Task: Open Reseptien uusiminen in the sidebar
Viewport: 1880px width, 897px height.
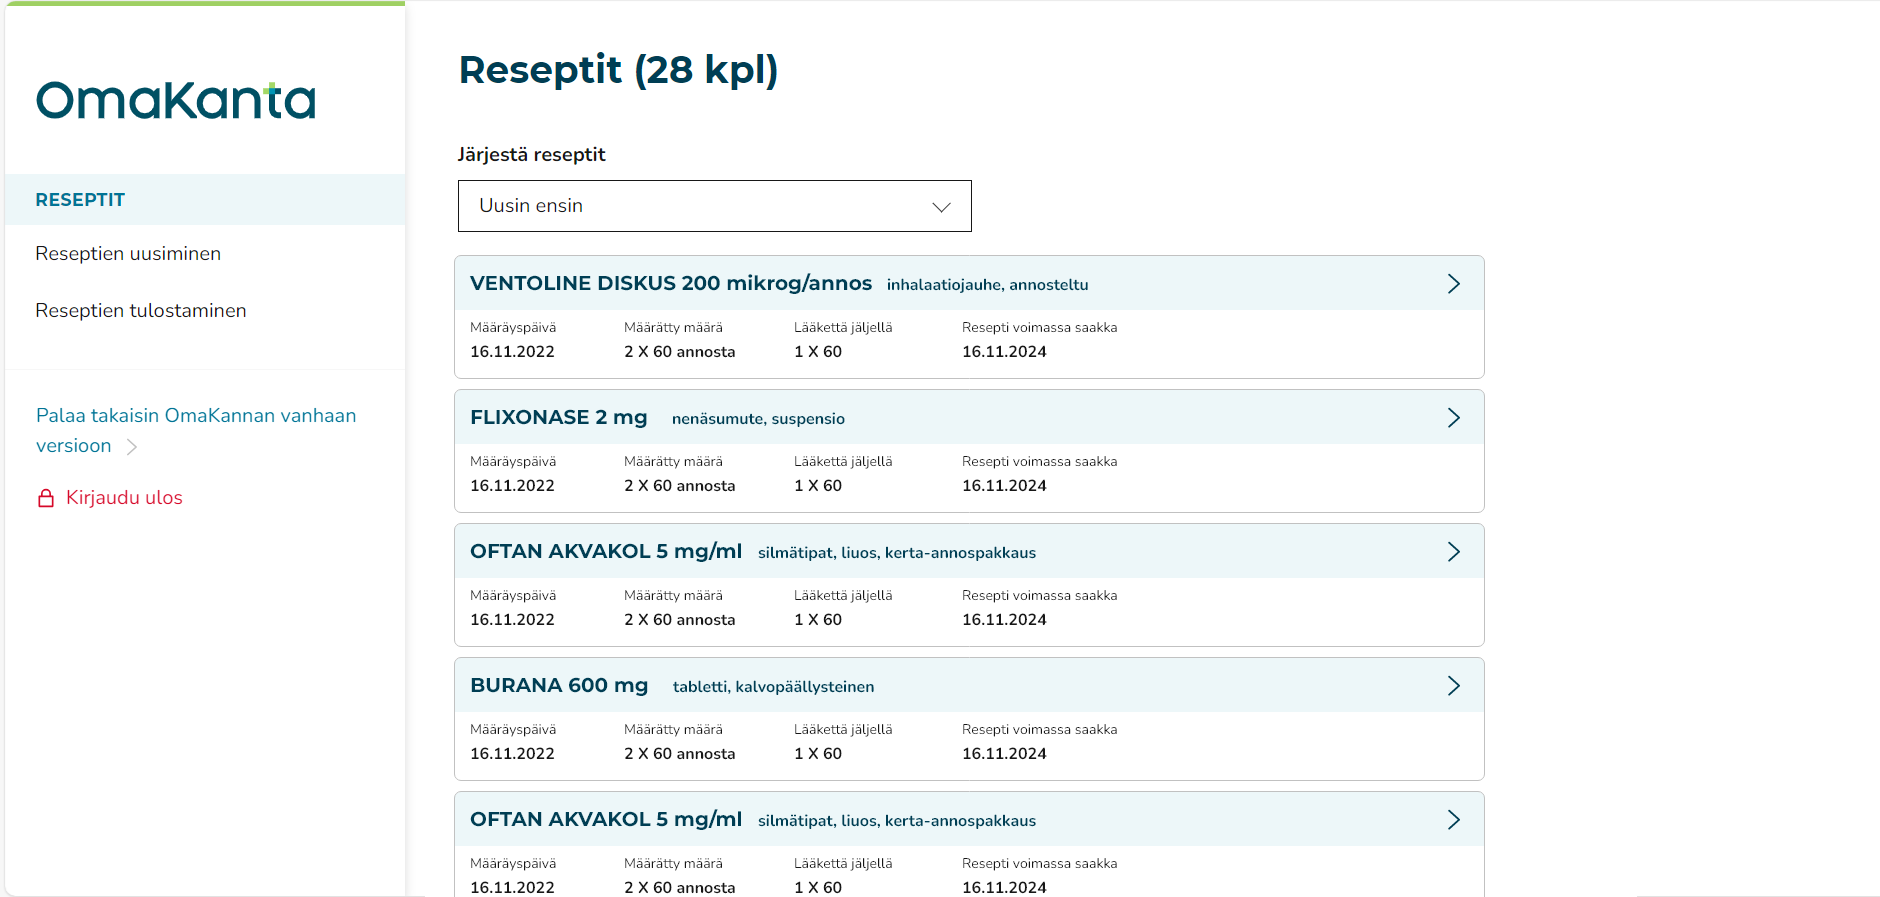Action: (128, 254)
